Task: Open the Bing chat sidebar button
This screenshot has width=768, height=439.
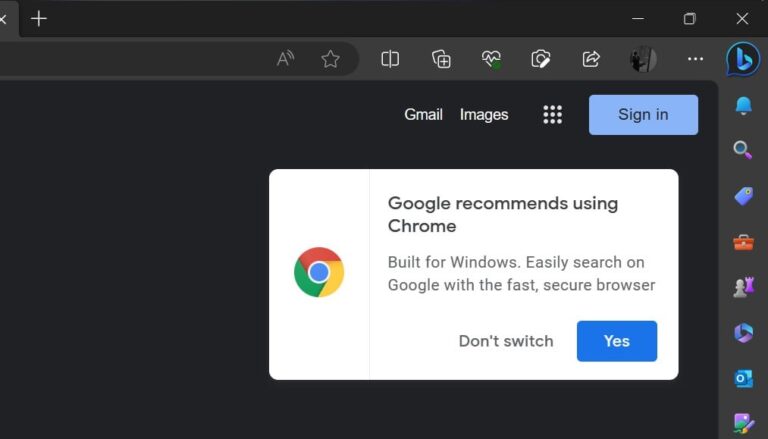Action: click(743, 59)
